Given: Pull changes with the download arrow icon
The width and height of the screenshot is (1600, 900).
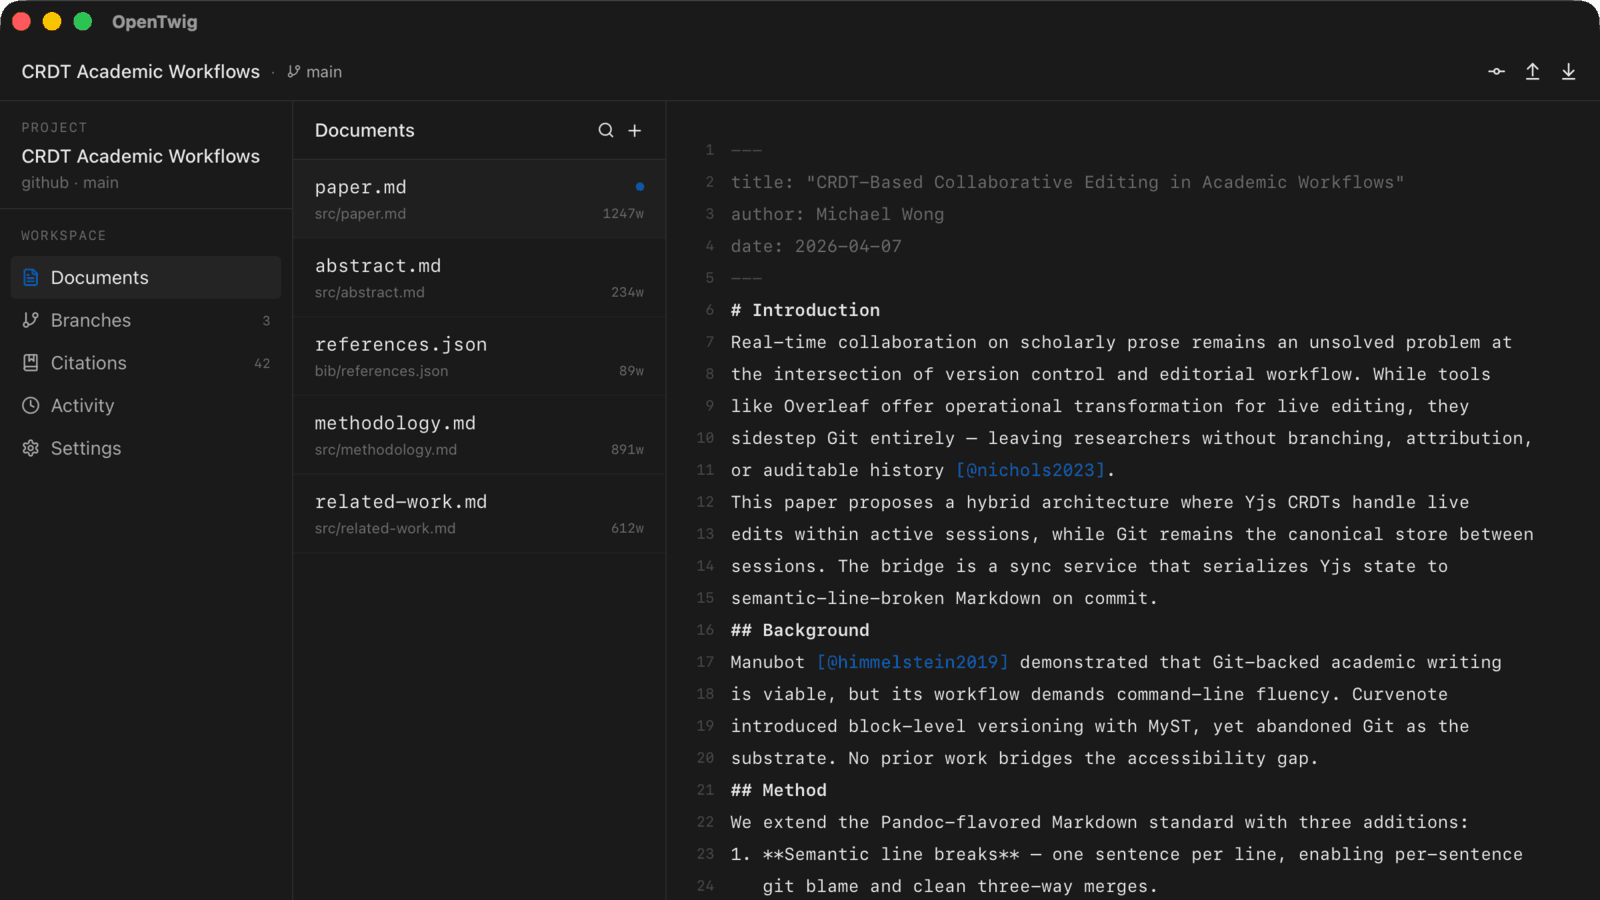Looking at the screenshot, I should (x=1568, y=72).
